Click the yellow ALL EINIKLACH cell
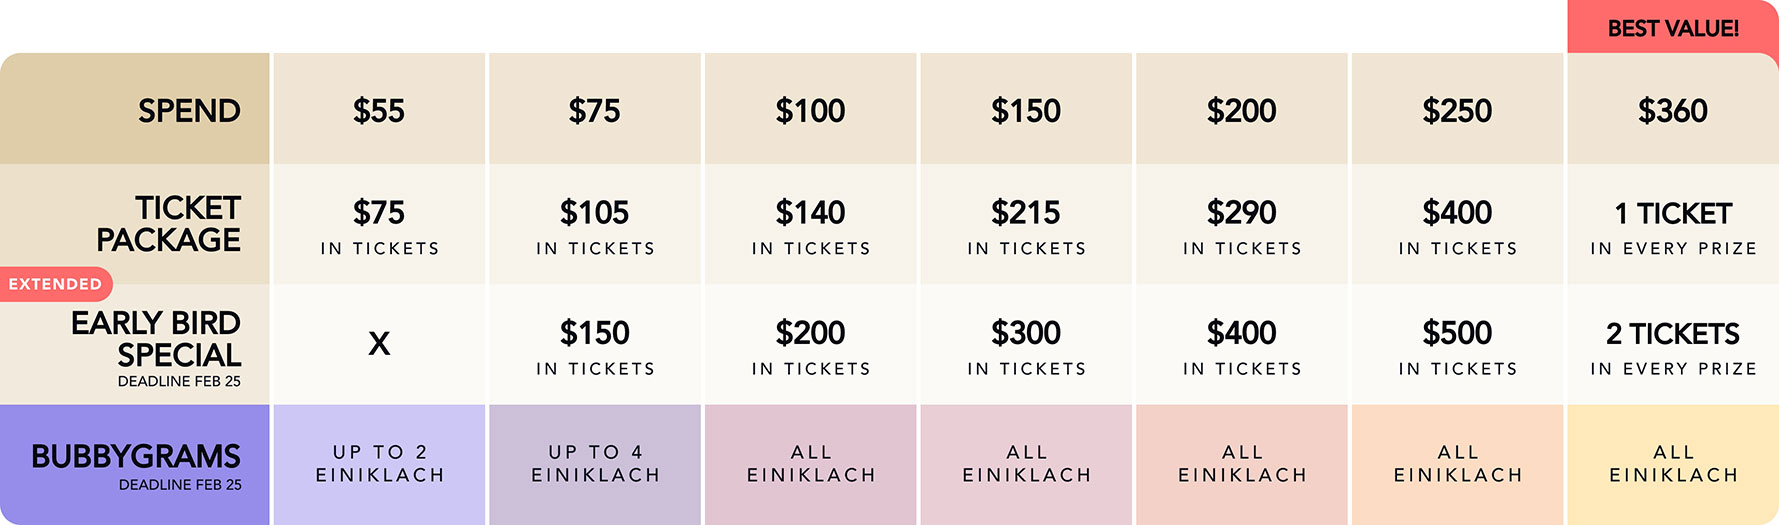1779x525 pixels. point(1672,464)
